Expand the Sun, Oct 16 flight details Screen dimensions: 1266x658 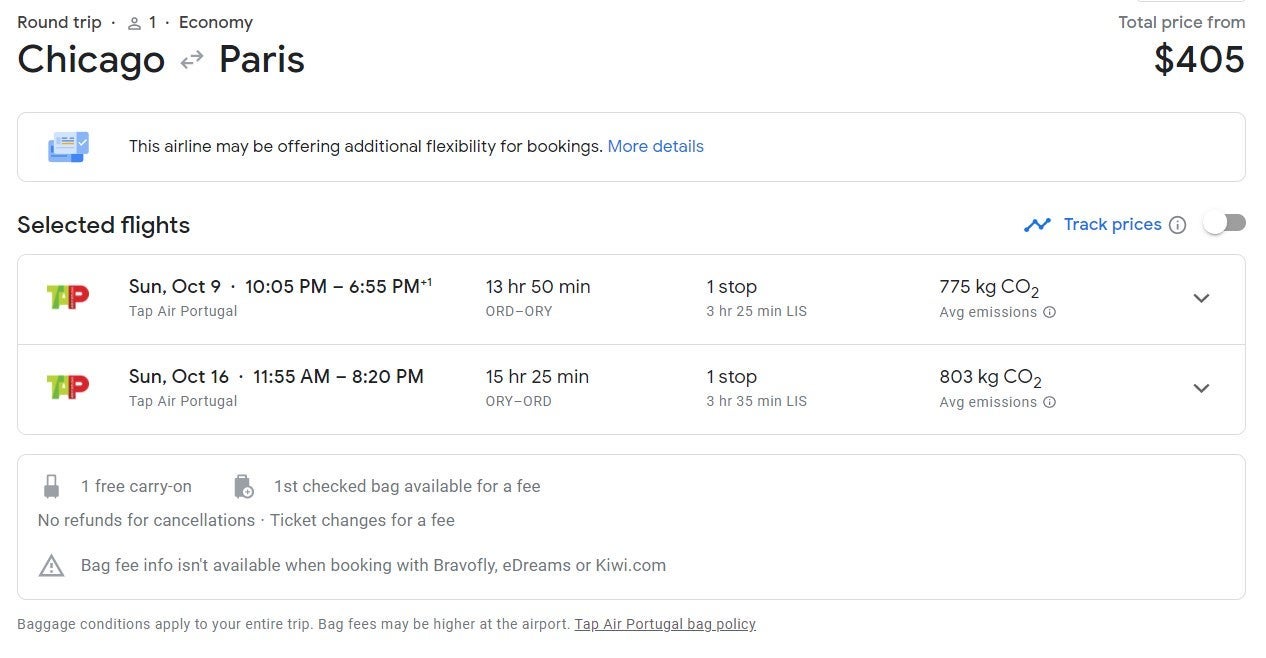pyautogui.click(x=1201, y=388)
